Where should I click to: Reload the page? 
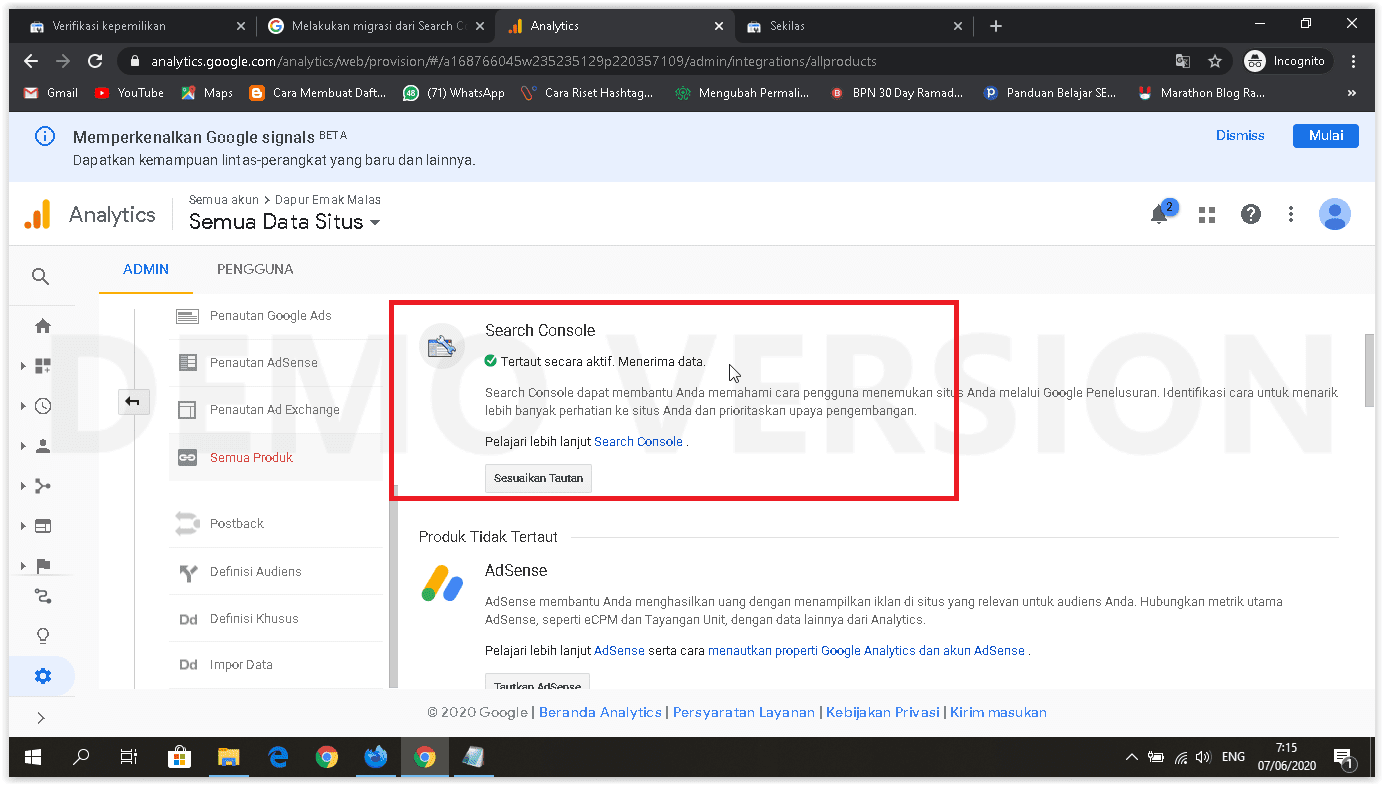click(x=95, y=61)
